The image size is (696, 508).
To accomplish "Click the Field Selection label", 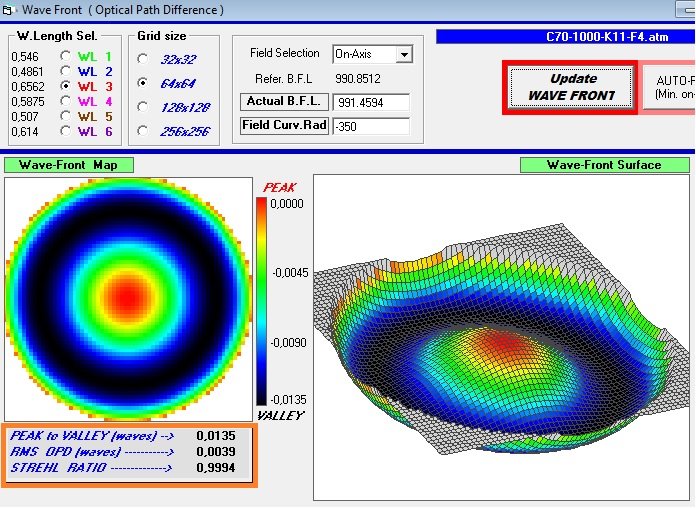I will [285, 53].
